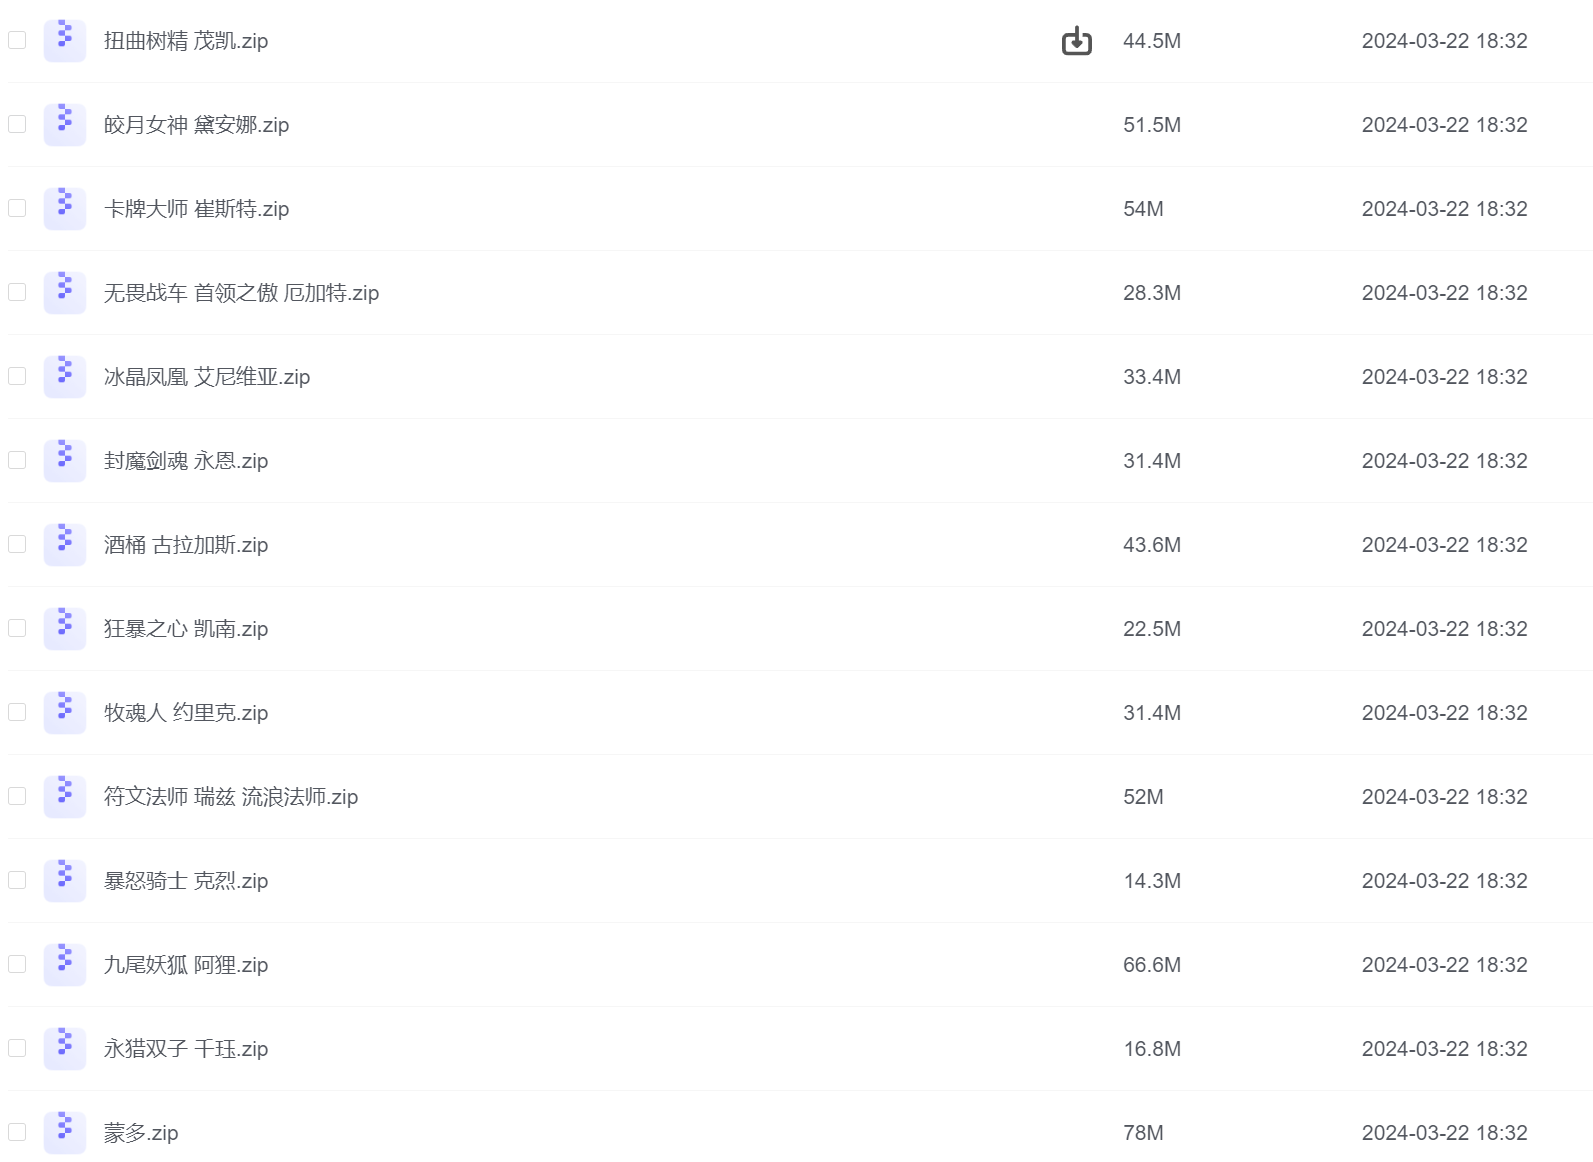The width and height of the screenshot is (1593, 1162).
Task: Select the checkbox for 暴怒骑士 克烈.zip
Action: pos(17,880)
